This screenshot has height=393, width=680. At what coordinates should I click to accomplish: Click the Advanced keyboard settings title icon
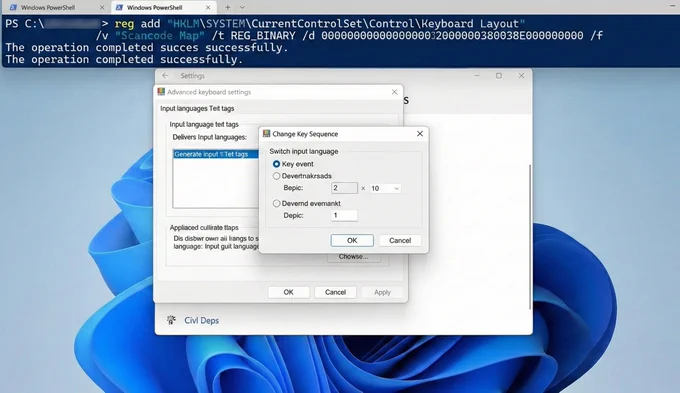point(161,92)
